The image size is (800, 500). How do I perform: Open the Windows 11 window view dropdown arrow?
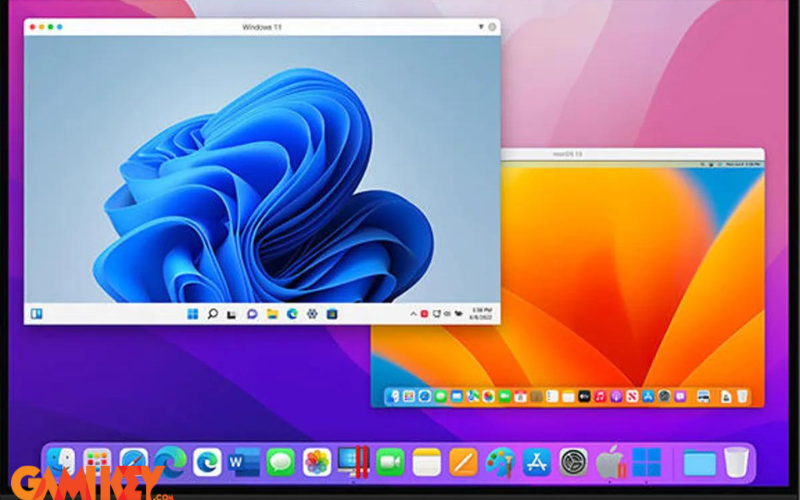click(x=481, y=27)
